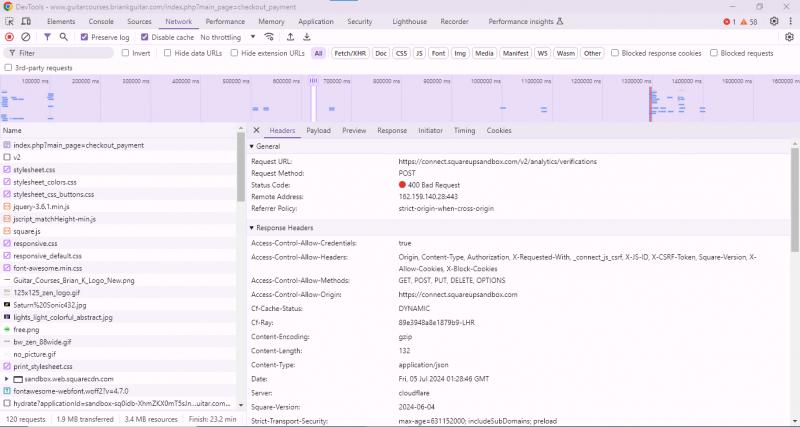Select the Saturn%20Sonic432.jpg request row
The height and width of the screenshot is (427, 800).
(x=119, y=305)
